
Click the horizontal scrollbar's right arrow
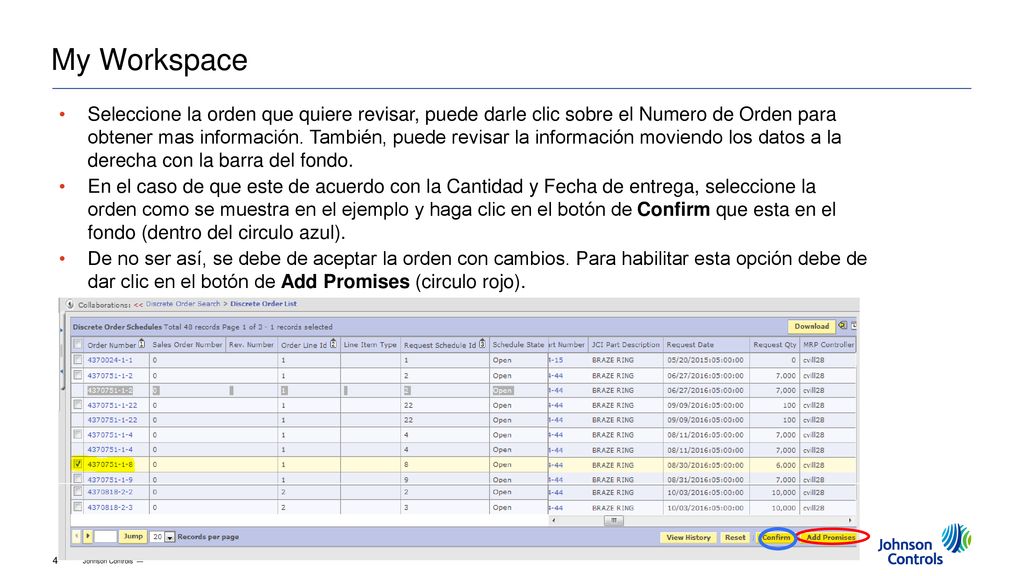[x=850, y=520]
